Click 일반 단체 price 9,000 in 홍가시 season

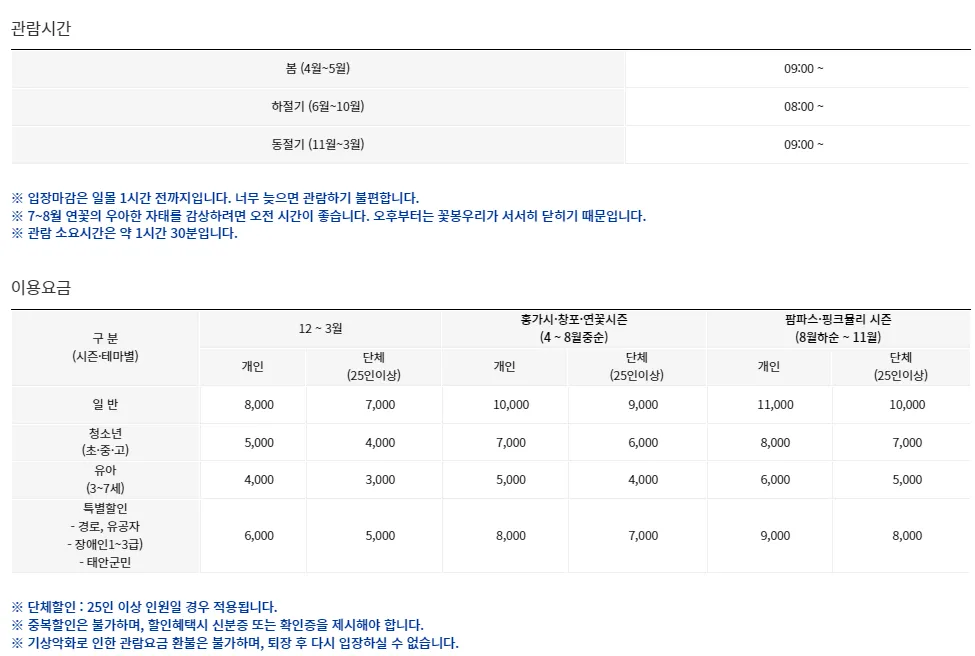point(643,405)
